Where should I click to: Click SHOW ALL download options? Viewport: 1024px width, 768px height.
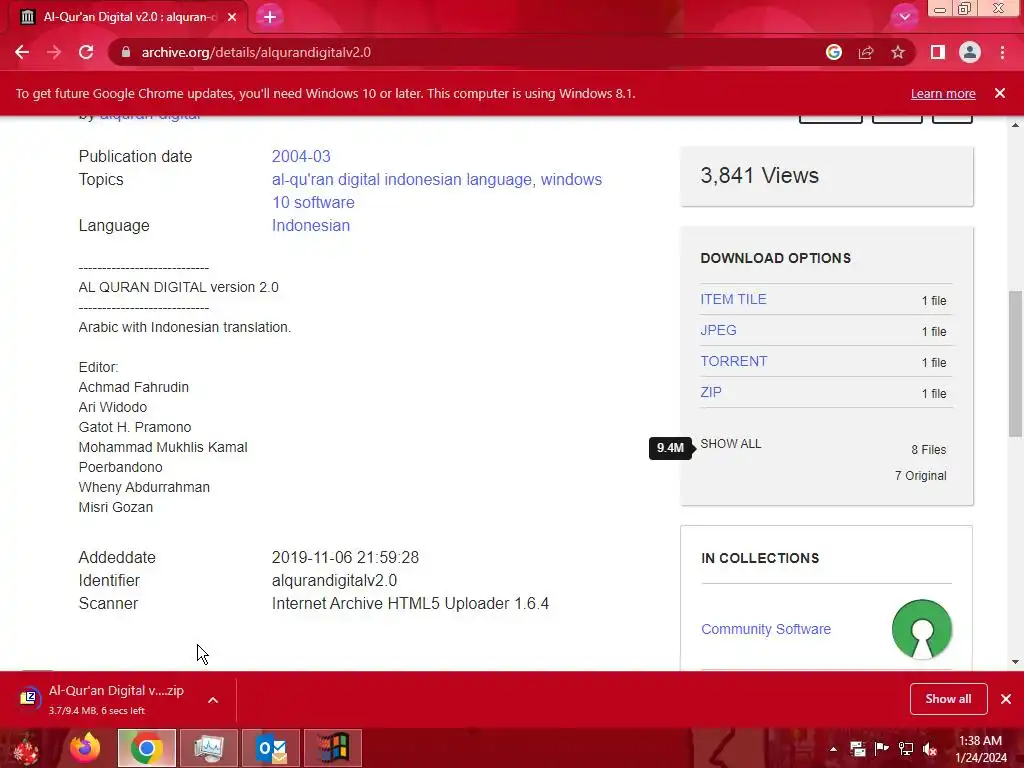click(x=730, y=443)
